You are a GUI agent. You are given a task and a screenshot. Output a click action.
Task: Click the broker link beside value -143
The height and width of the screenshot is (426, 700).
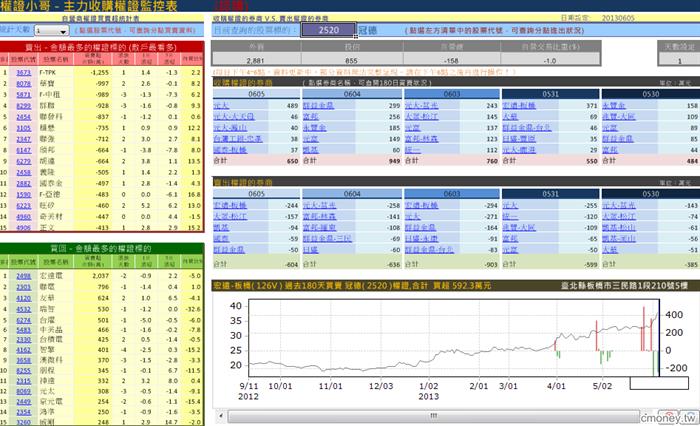pos(619,205)
